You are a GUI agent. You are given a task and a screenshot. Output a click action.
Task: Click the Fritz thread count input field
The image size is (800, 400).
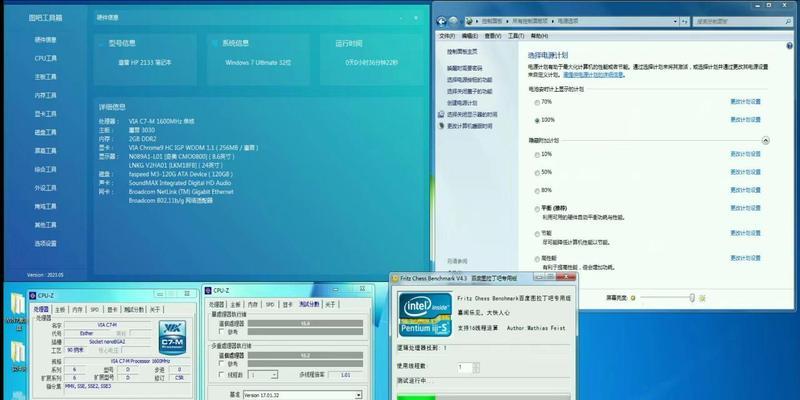point(465,367)
